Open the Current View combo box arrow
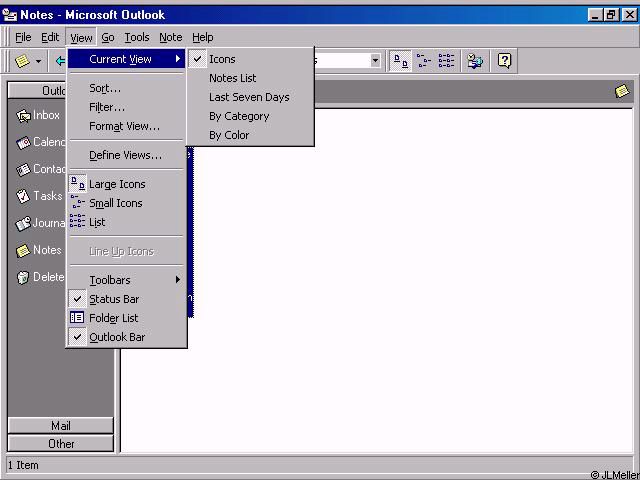Viewport: 640px width, 480px height. [375, 61]
